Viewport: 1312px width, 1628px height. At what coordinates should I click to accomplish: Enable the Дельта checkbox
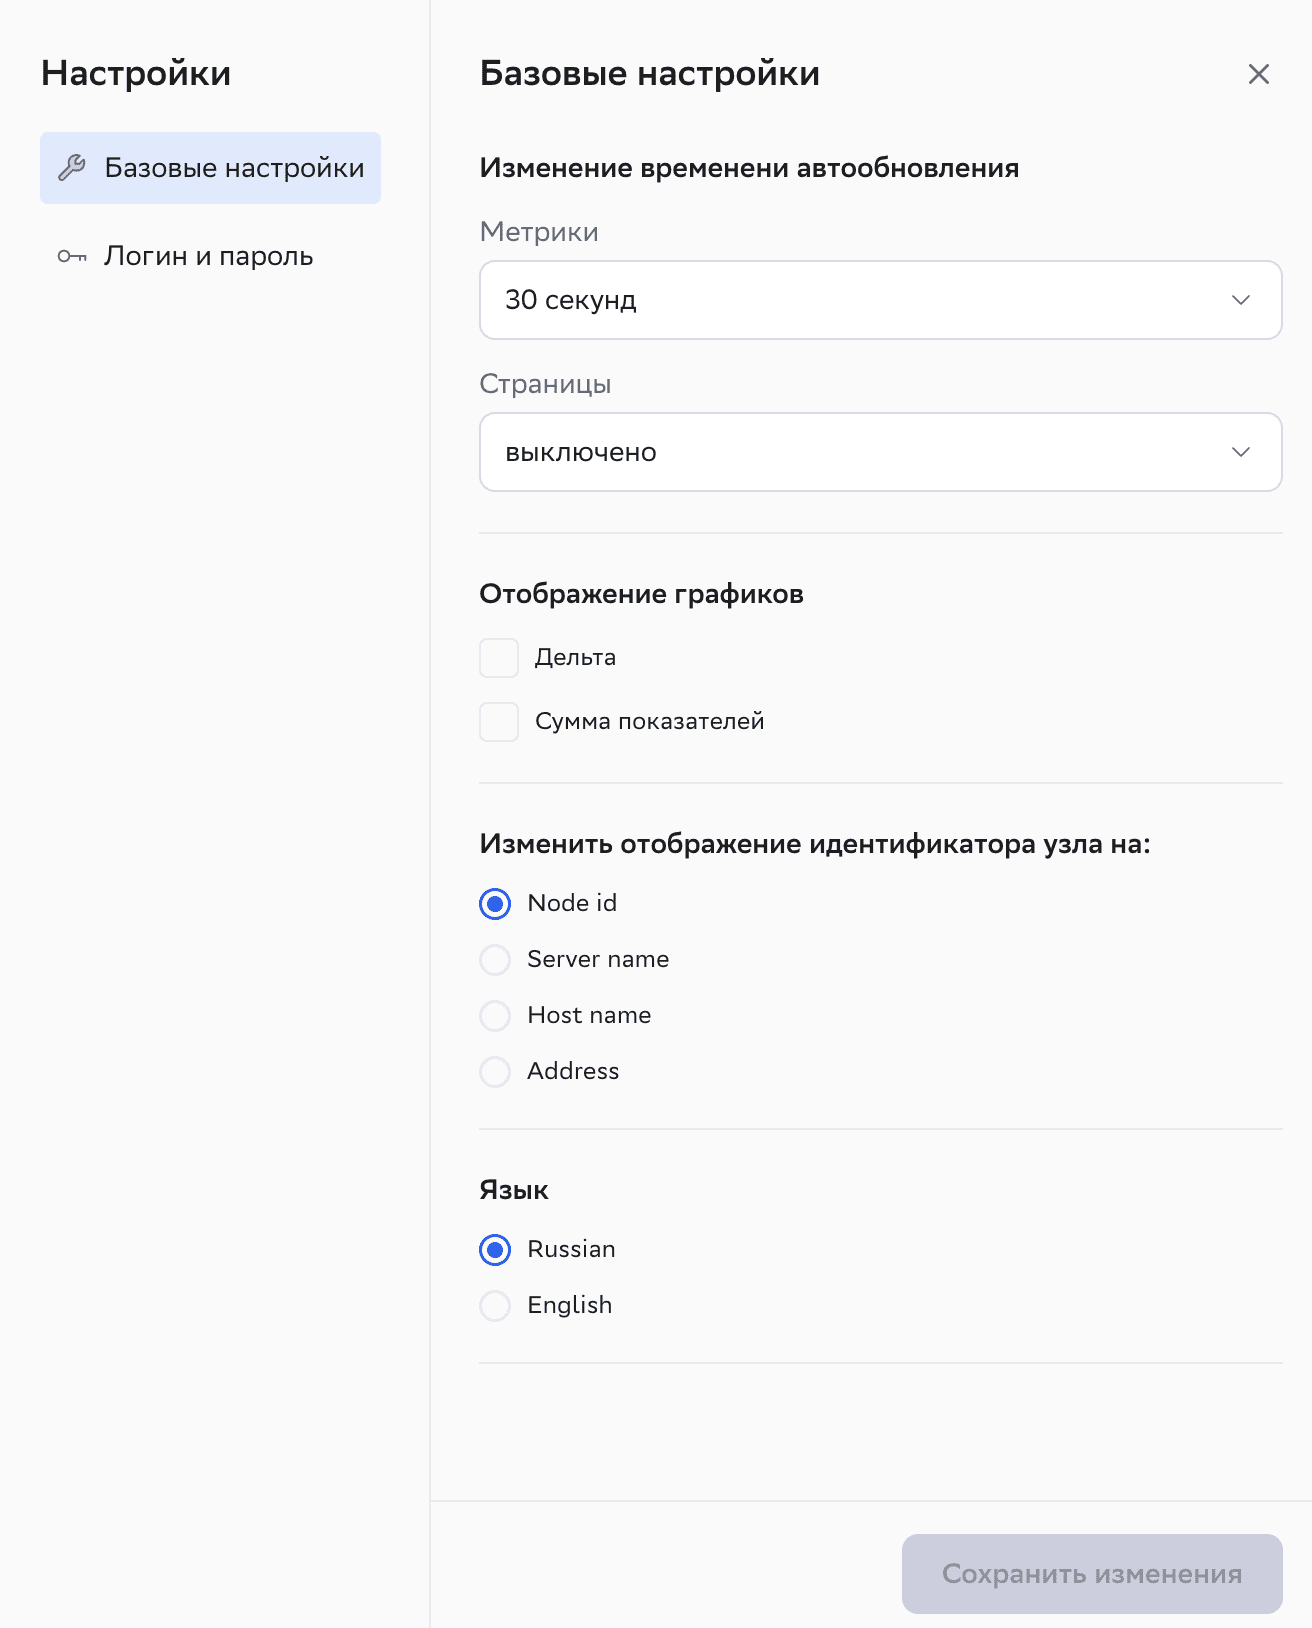point(498,658)
